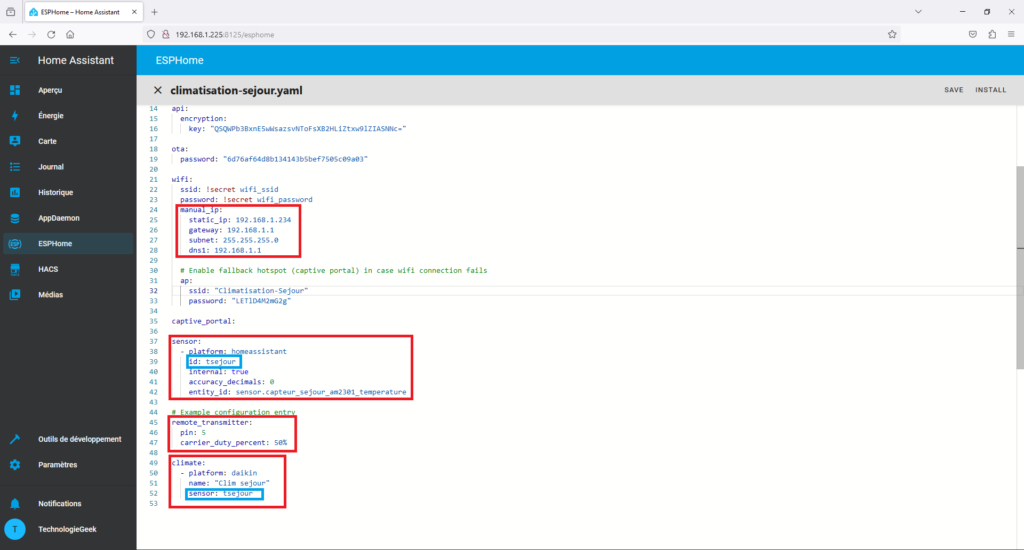
Task: Save the YAML configuration
Action: pyautogui.click(x=953, y=90)
